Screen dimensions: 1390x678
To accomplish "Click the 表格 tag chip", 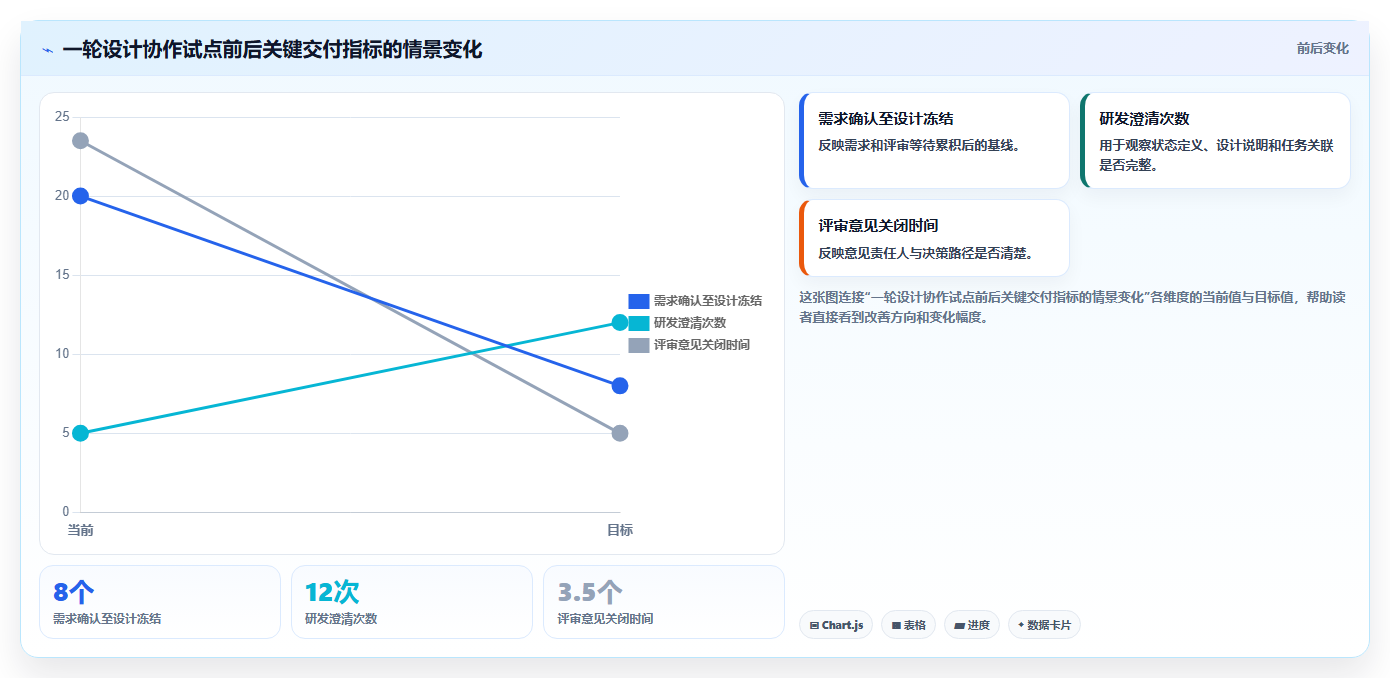I will click(908, 625).
